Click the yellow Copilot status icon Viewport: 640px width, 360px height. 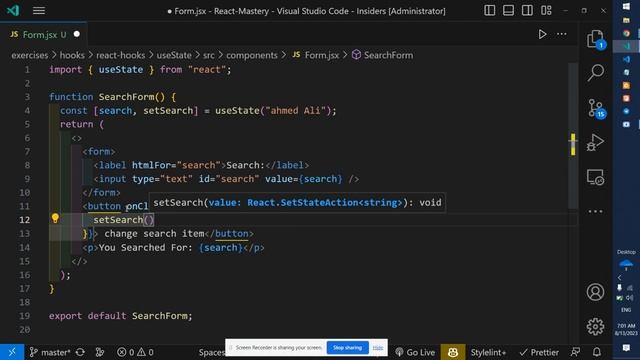tap(453, 352)
